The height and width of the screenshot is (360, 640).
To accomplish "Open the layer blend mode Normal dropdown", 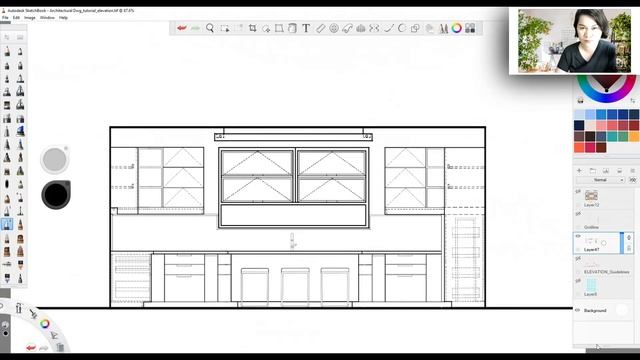I will [600, 180].
